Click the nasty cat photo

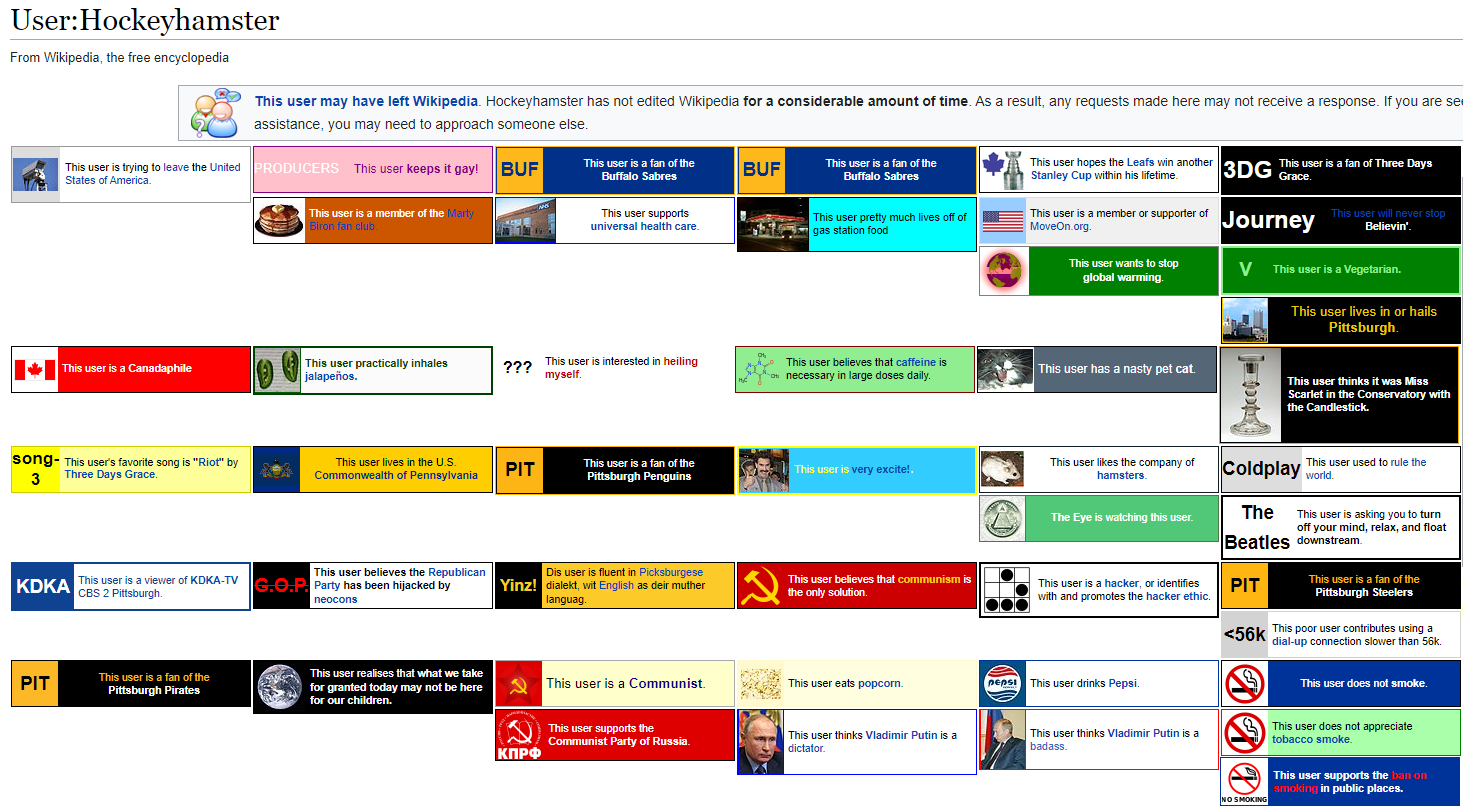click(1005, 369)
